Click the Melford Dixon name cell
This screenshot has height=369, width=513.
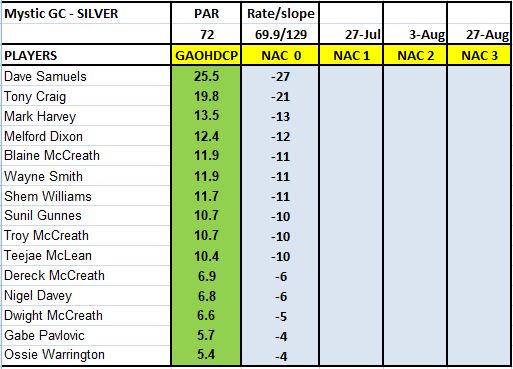coord(87,136)
